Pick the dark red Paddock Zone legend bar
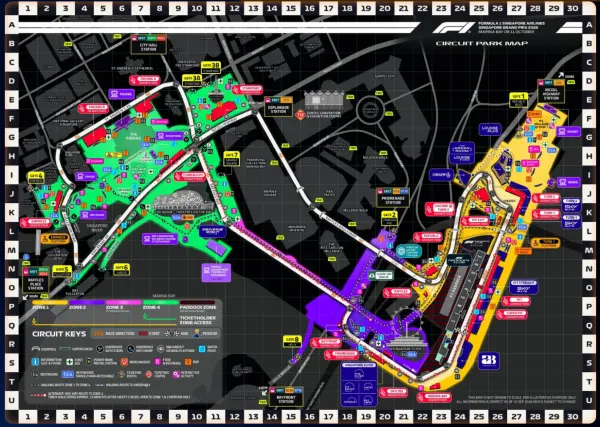Screen dimensions: 600x427 198,302
